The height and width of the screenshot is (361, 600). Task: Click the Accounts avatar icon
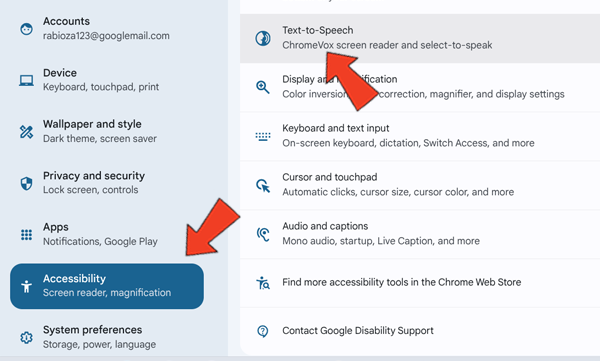point(26,29)
